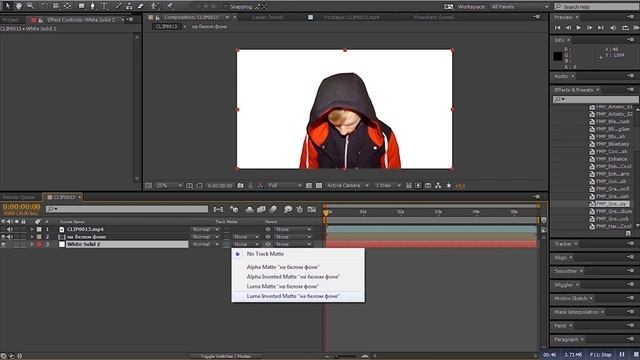Toggle visibility of 'на белом фоне' layer
The image size is (640, 360).
[3, 237]
